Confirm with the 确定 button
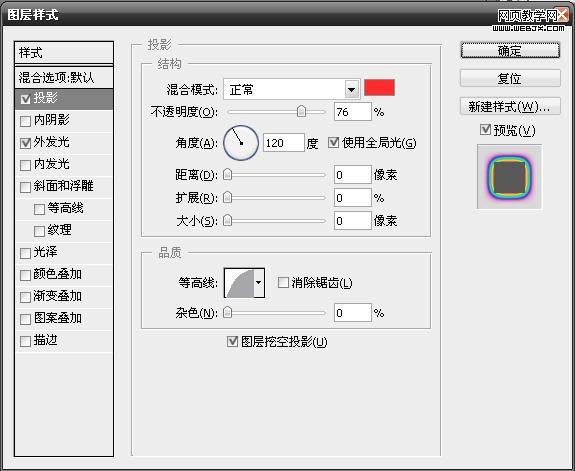This screenshot has width=575, height=471. pos(510,50)
